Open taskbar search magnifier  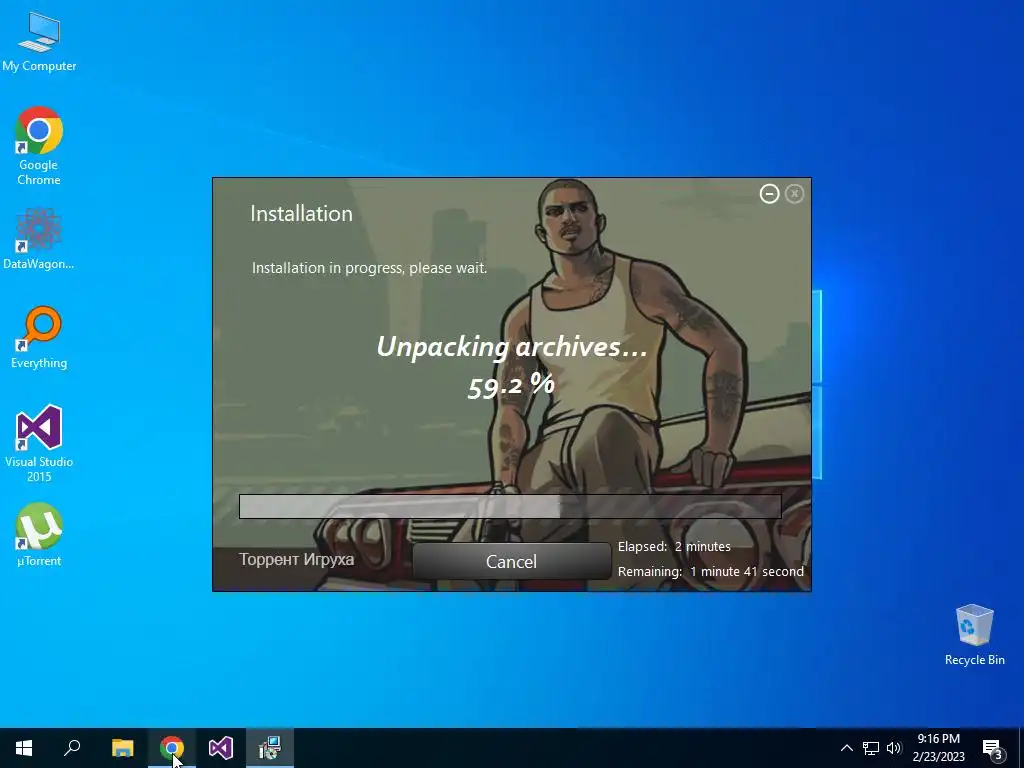point(72,748)
